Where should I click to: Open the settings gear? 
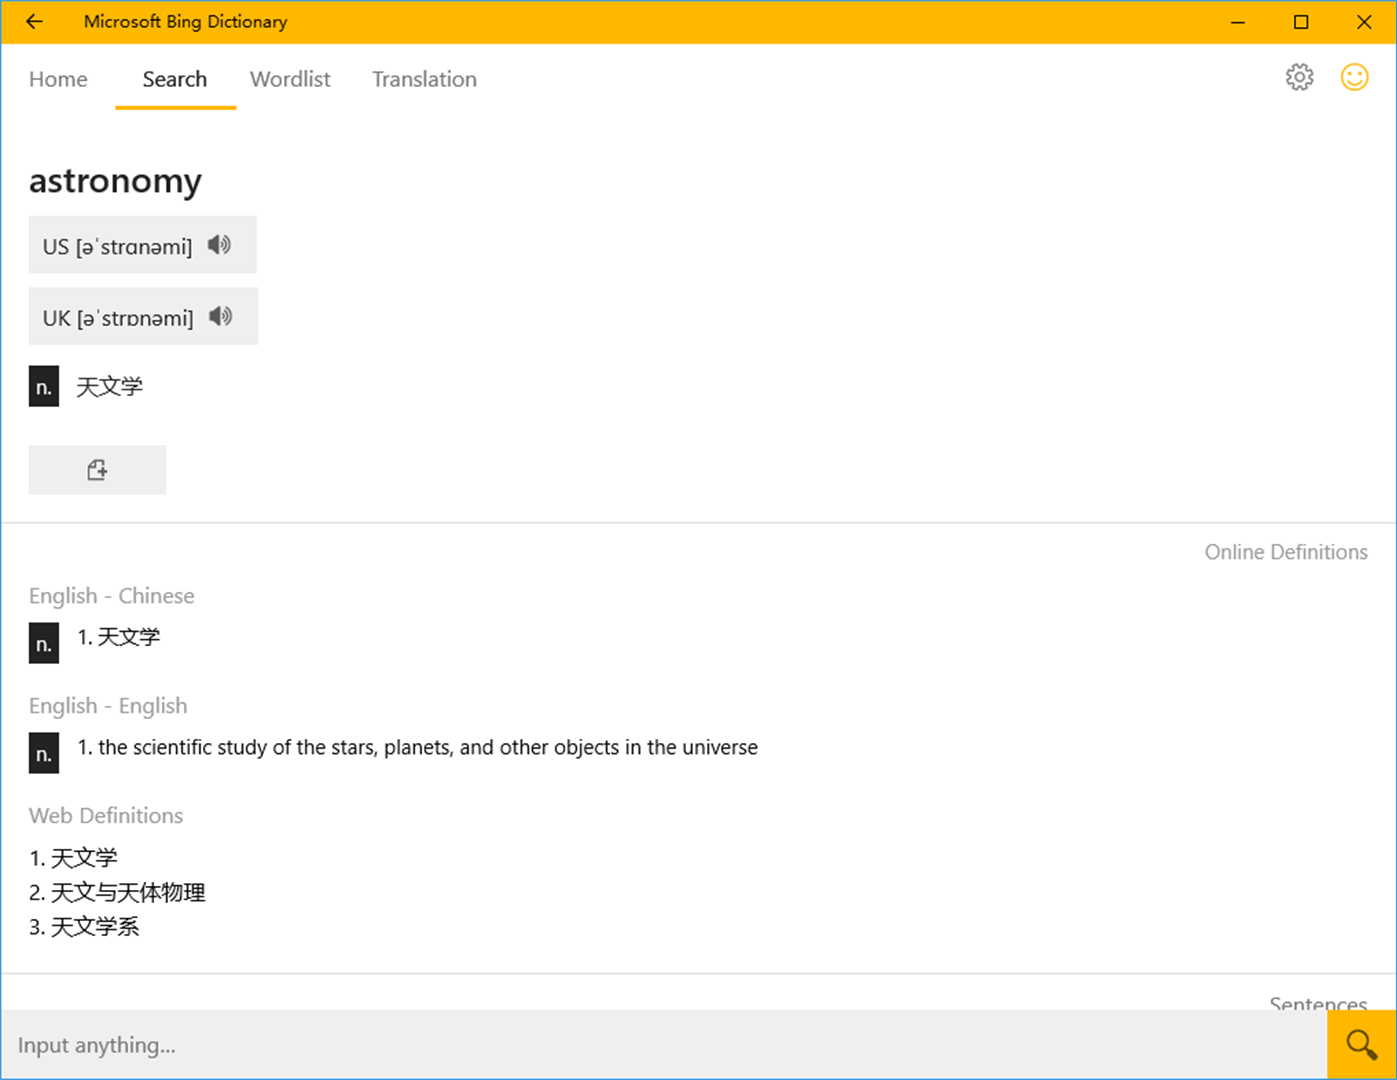(x=1299, y=76)
